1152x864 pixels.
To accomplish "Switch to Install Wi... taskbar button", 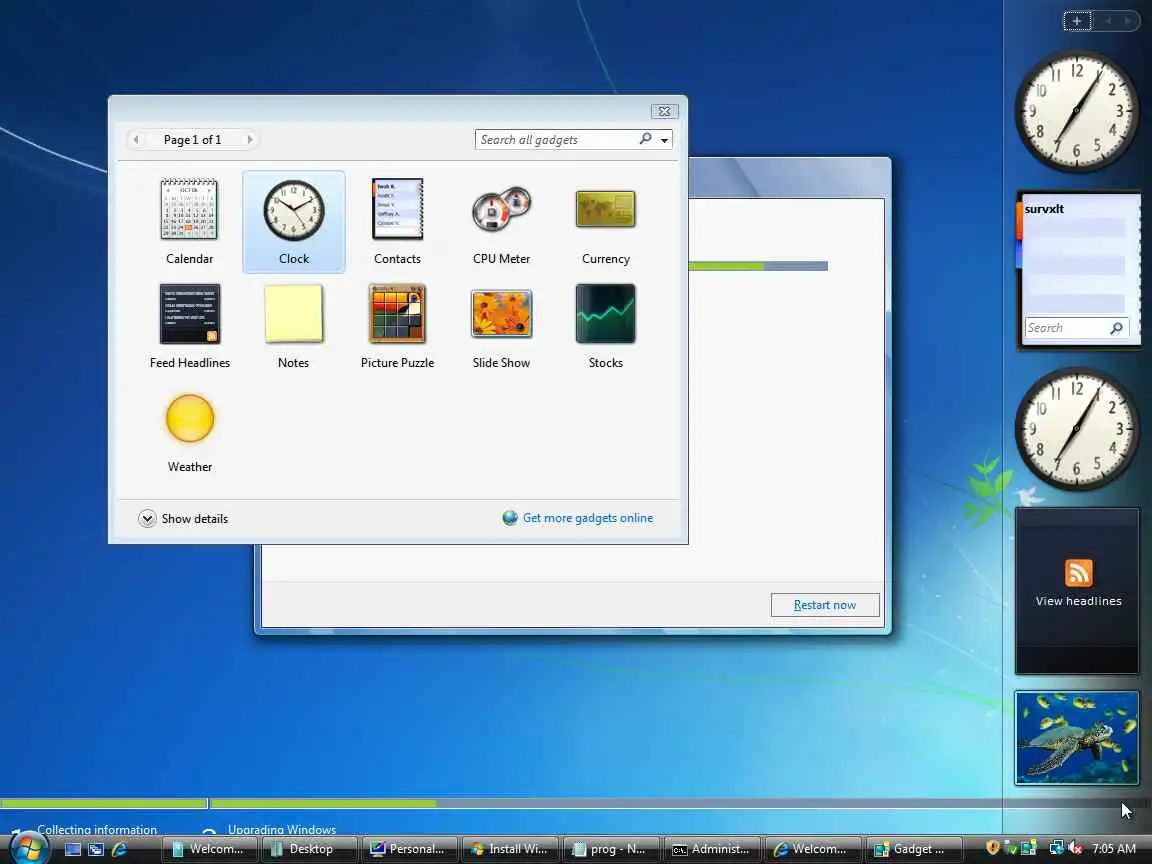I will (511, 849).
